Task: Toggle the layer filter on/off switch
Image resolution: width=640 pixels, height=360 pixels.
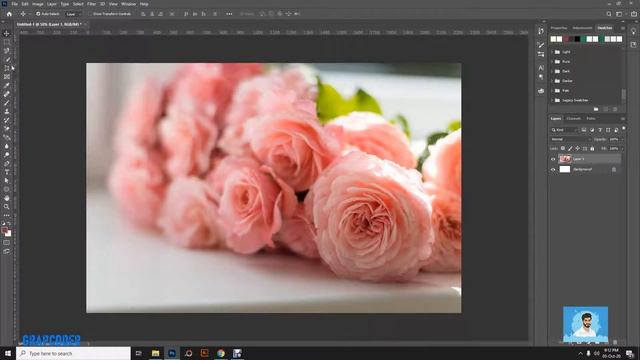Action: point(623,129)
